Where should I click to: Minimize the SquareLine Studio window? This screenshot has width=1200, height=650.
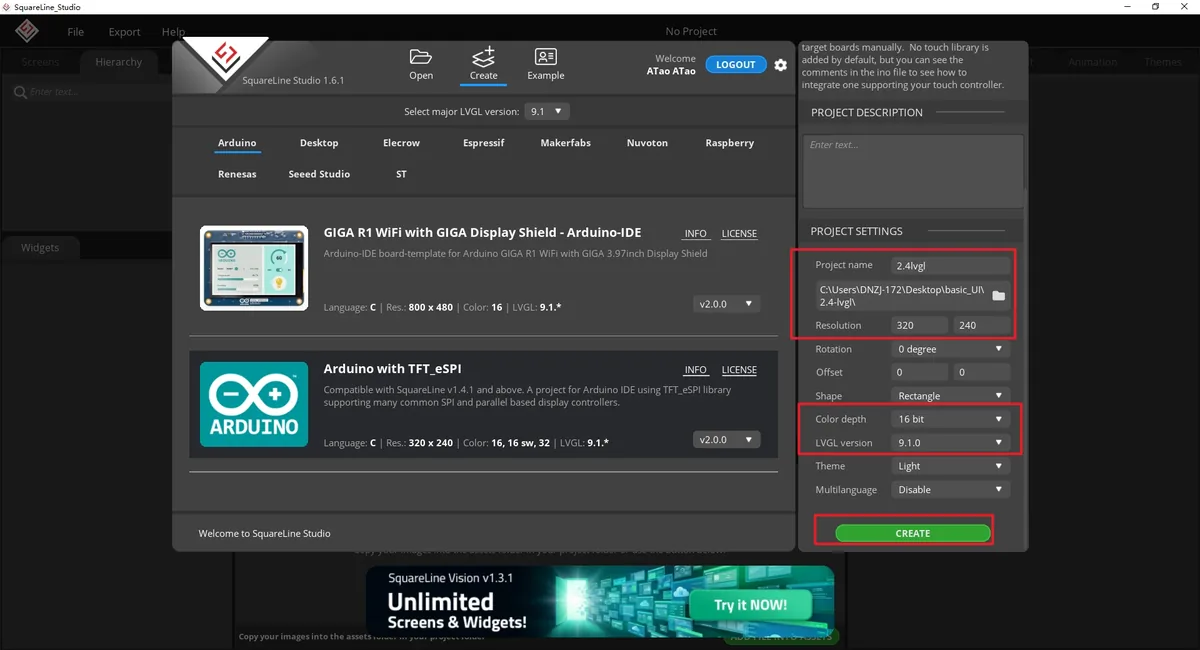tap(1127, 6)
